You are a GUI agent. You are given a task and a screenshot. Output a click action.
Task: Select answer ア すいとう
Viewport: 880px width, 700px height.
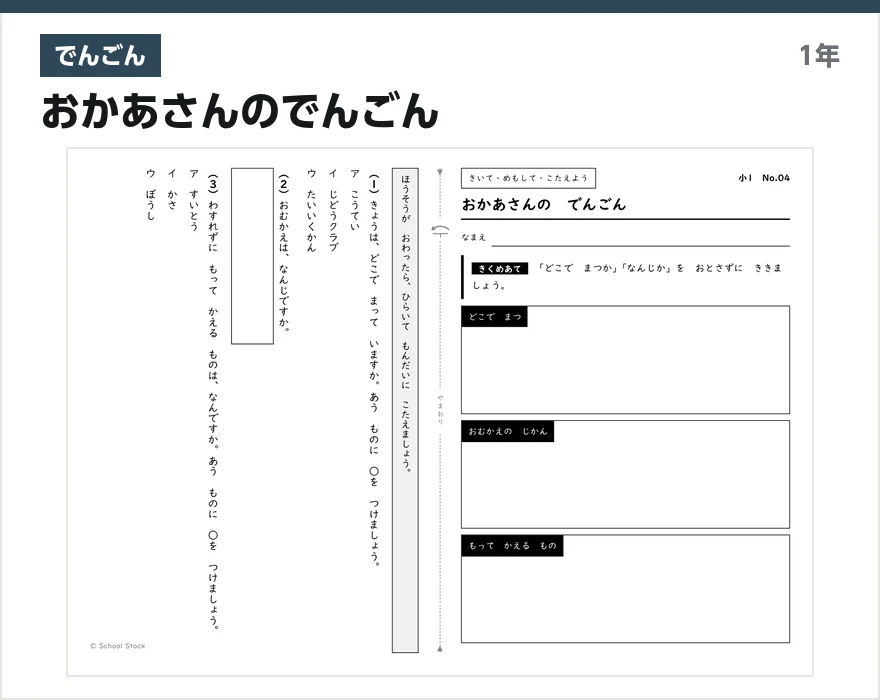[194, 200]
